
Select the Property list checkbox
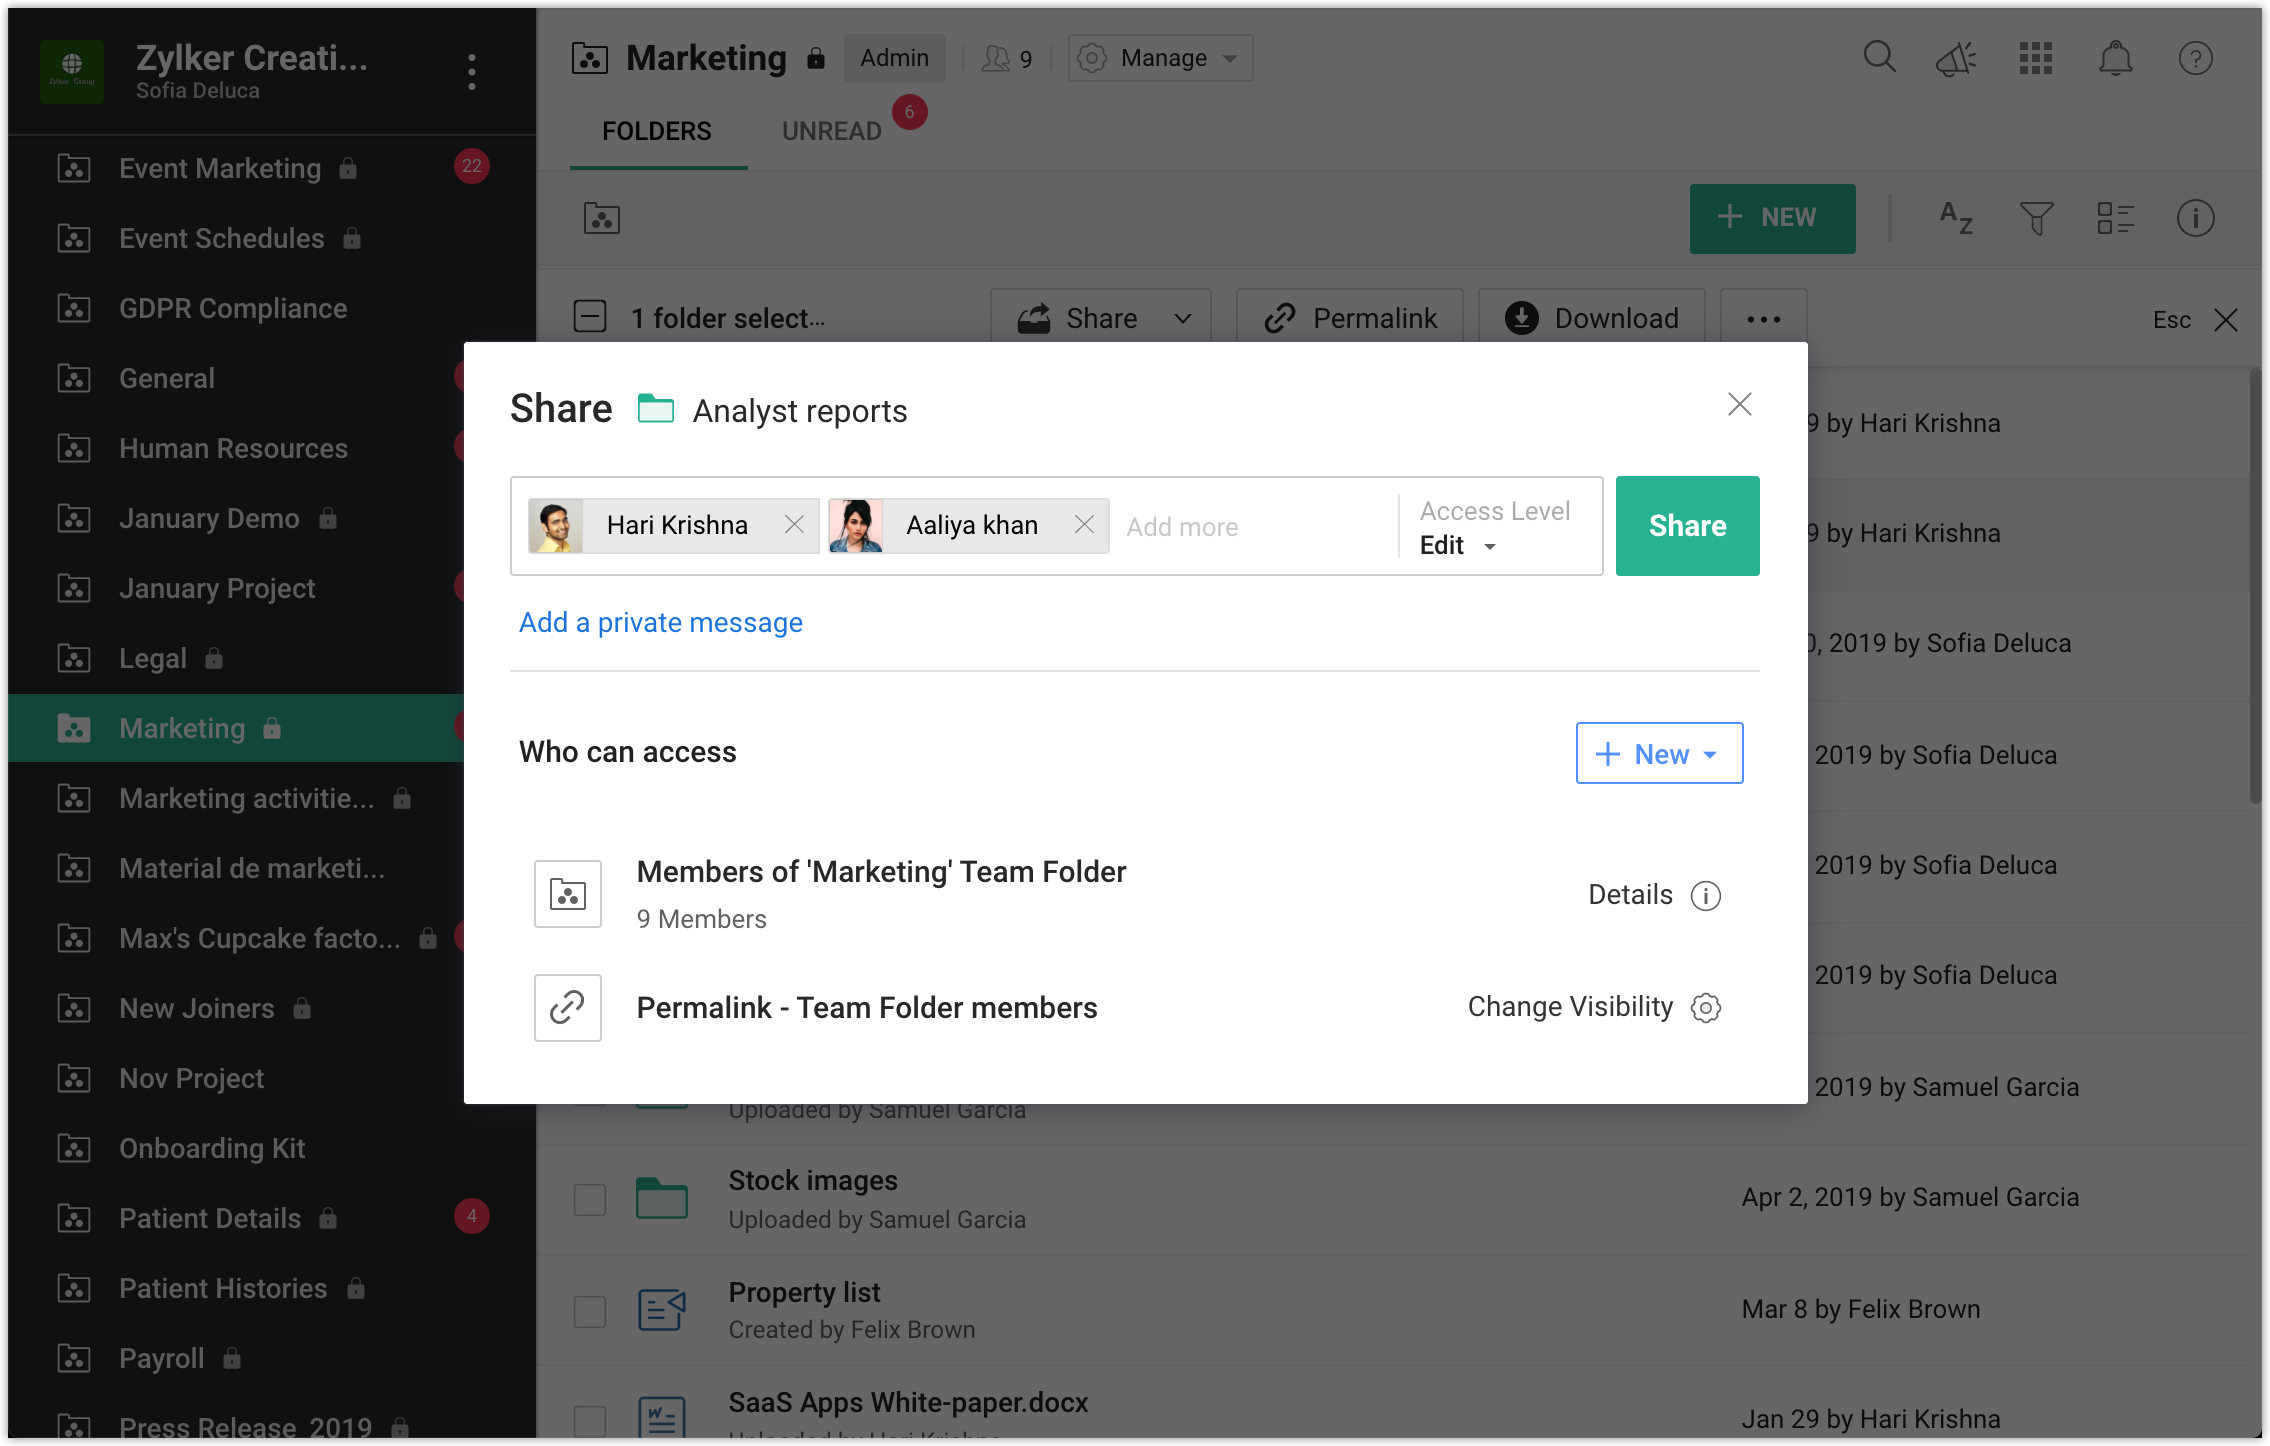590,1310
